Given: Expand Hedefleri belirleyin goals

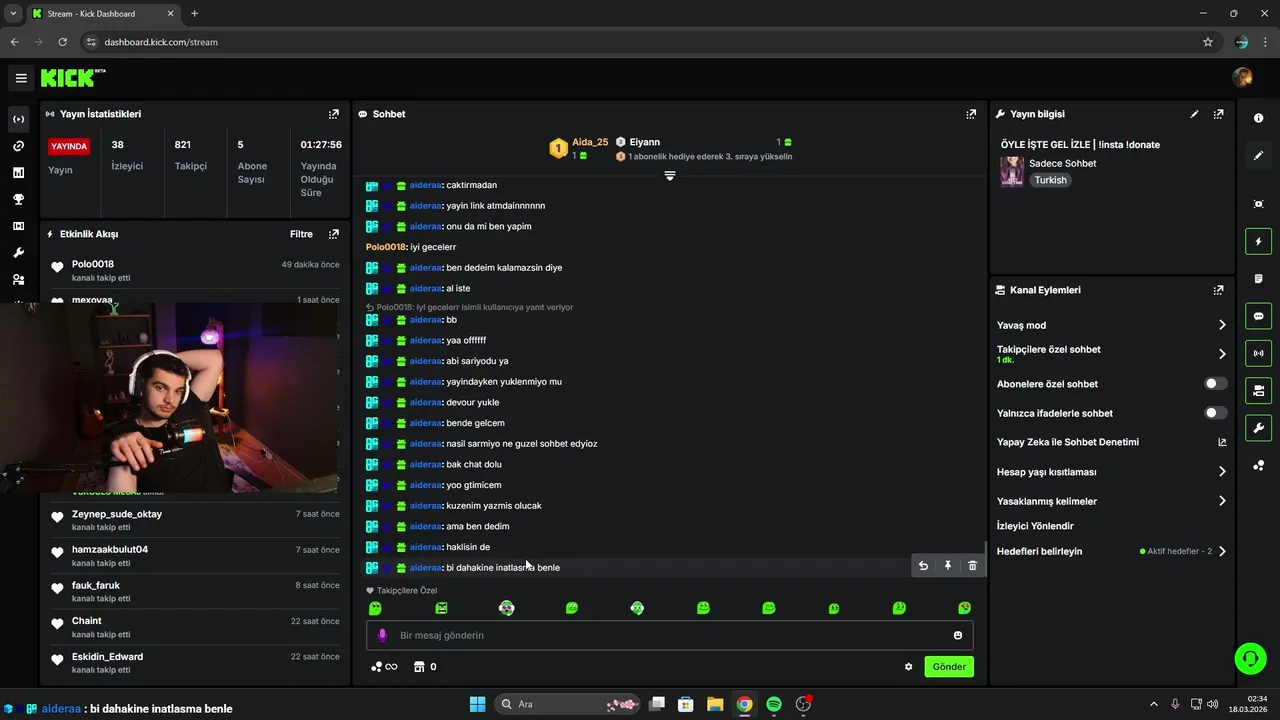Looking at the screenshot, I should (x=1222, y=551).
